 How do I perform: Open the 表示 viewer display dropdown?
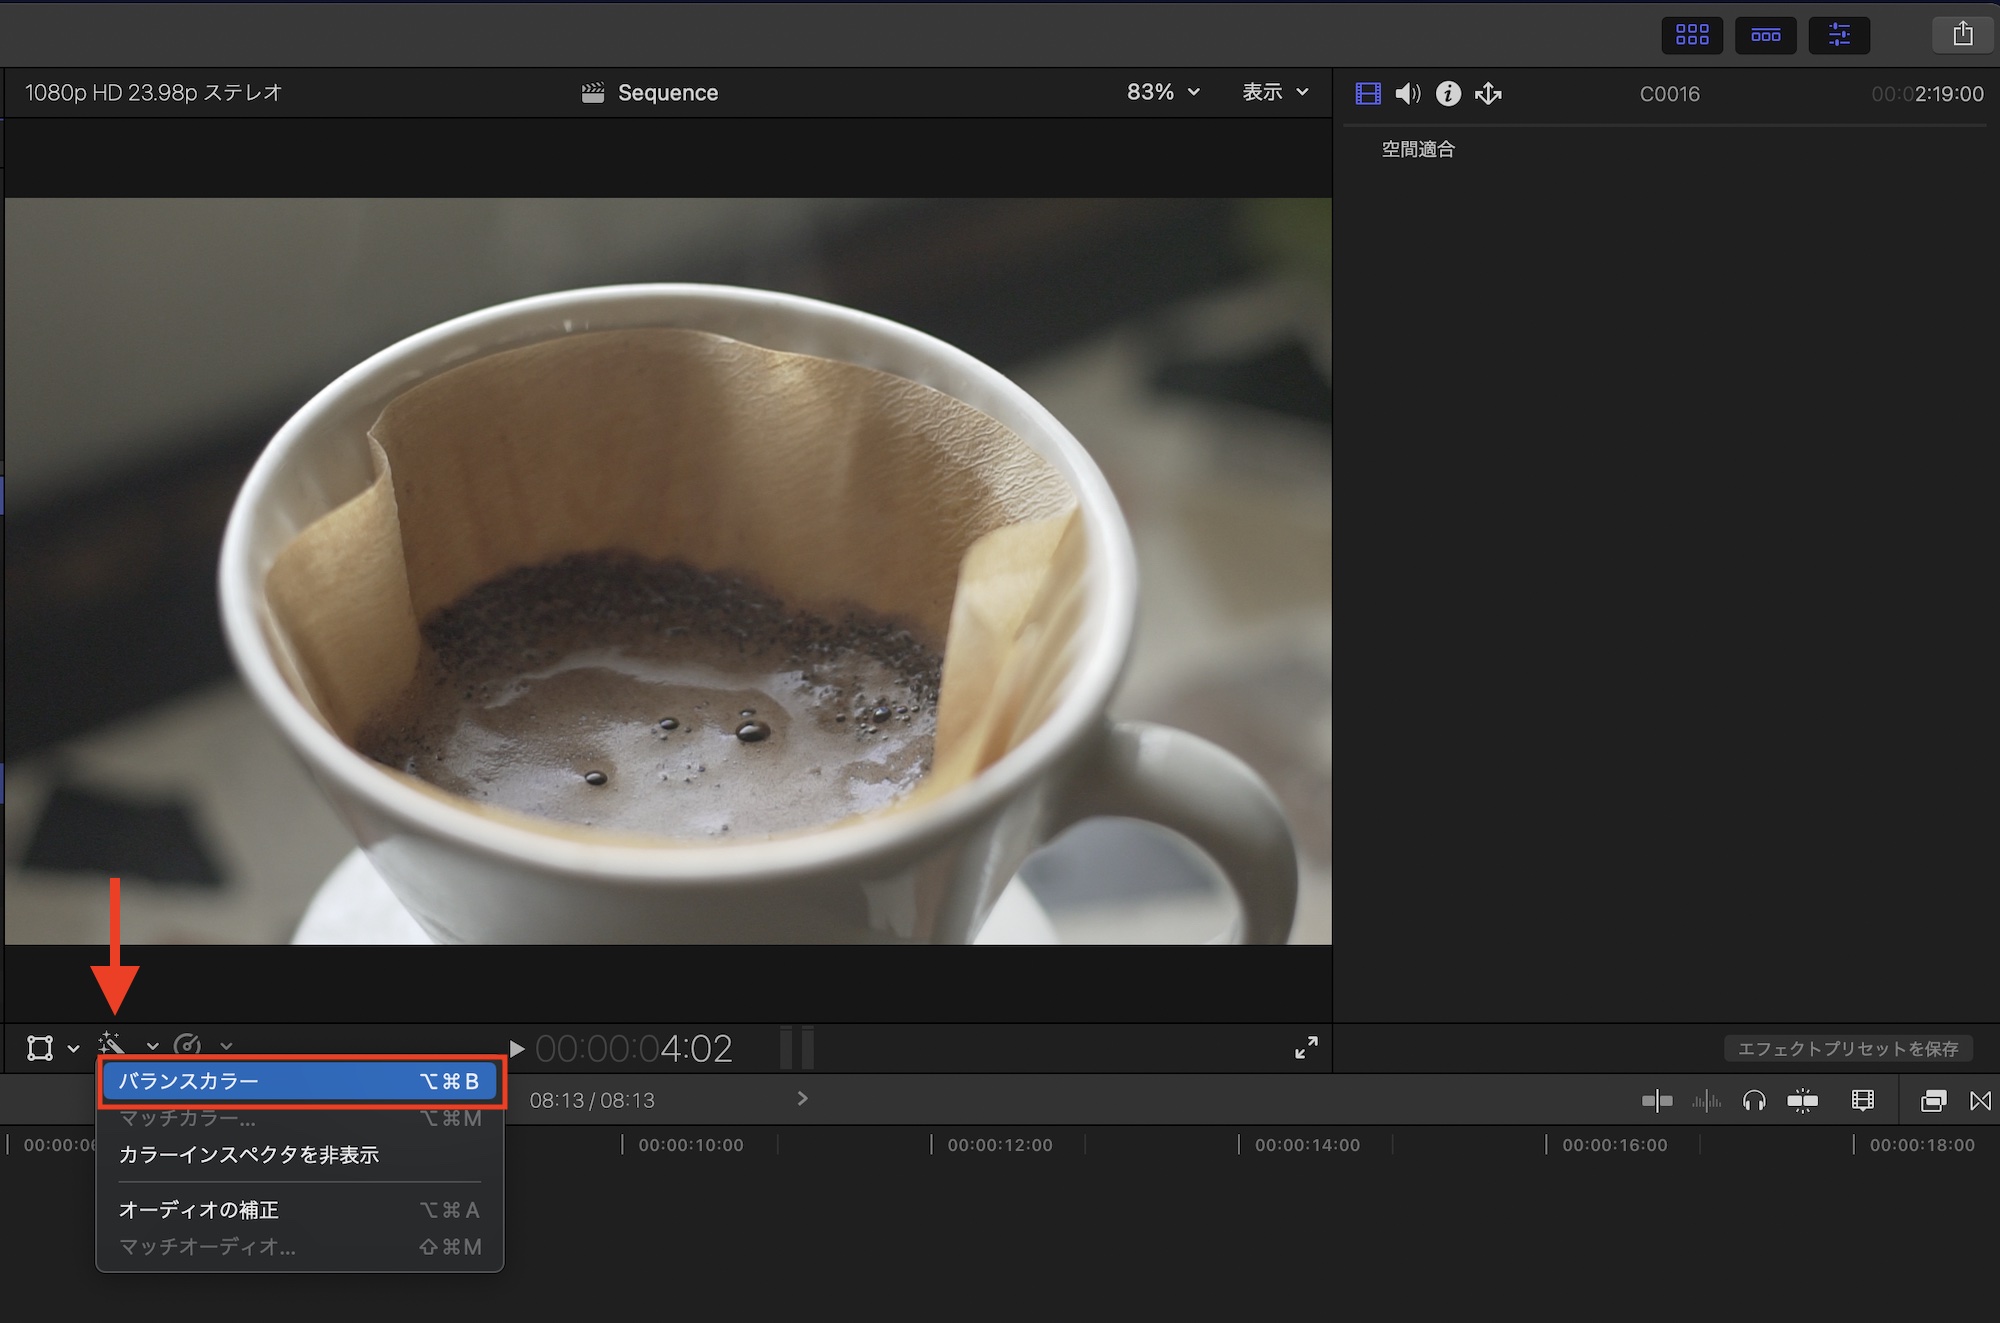(x=1272, y=92)
